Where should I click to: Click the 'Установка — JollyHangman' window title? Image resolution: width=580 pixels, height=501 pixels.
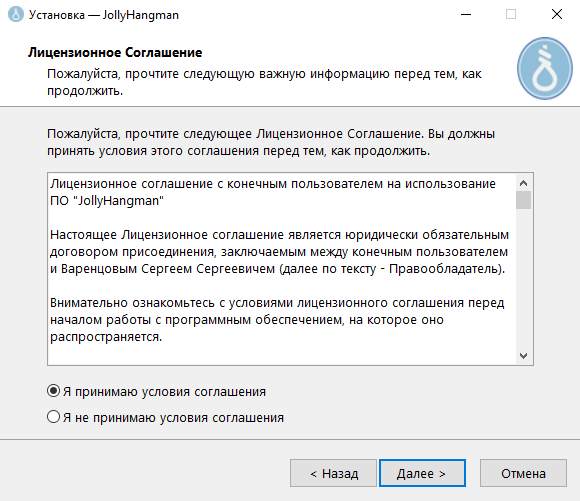(x=104, y=15)
